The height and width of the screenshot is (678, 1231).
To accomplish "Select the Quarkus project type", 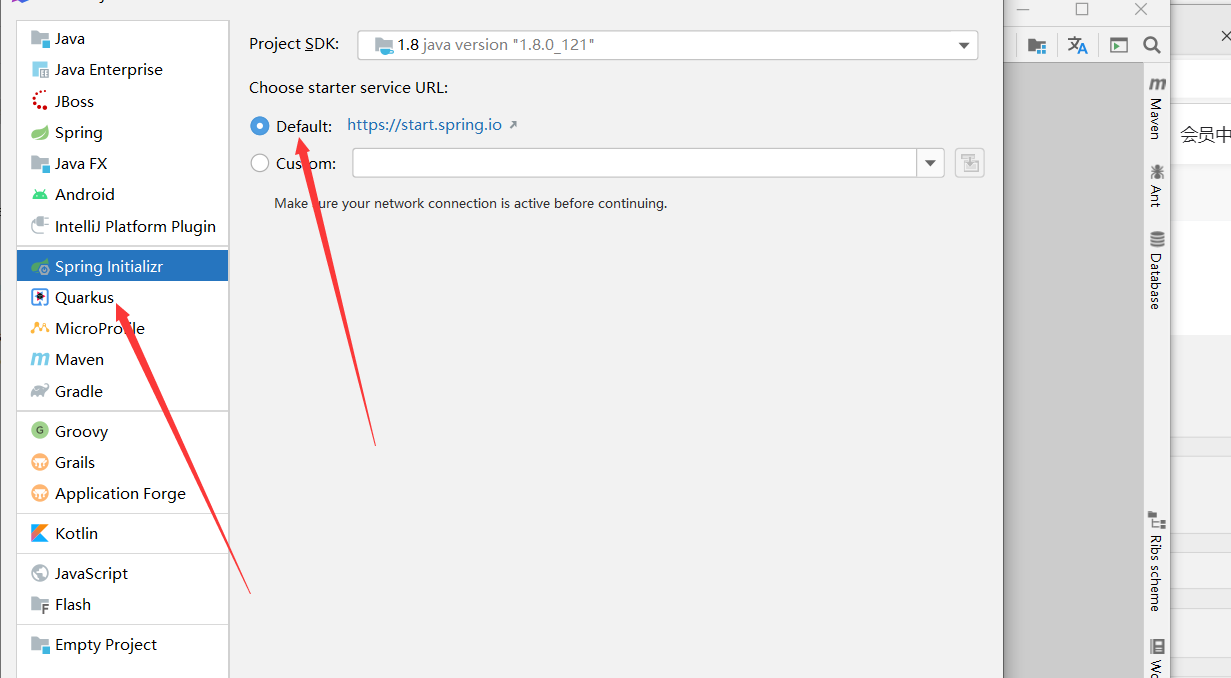I will [85, 297].
